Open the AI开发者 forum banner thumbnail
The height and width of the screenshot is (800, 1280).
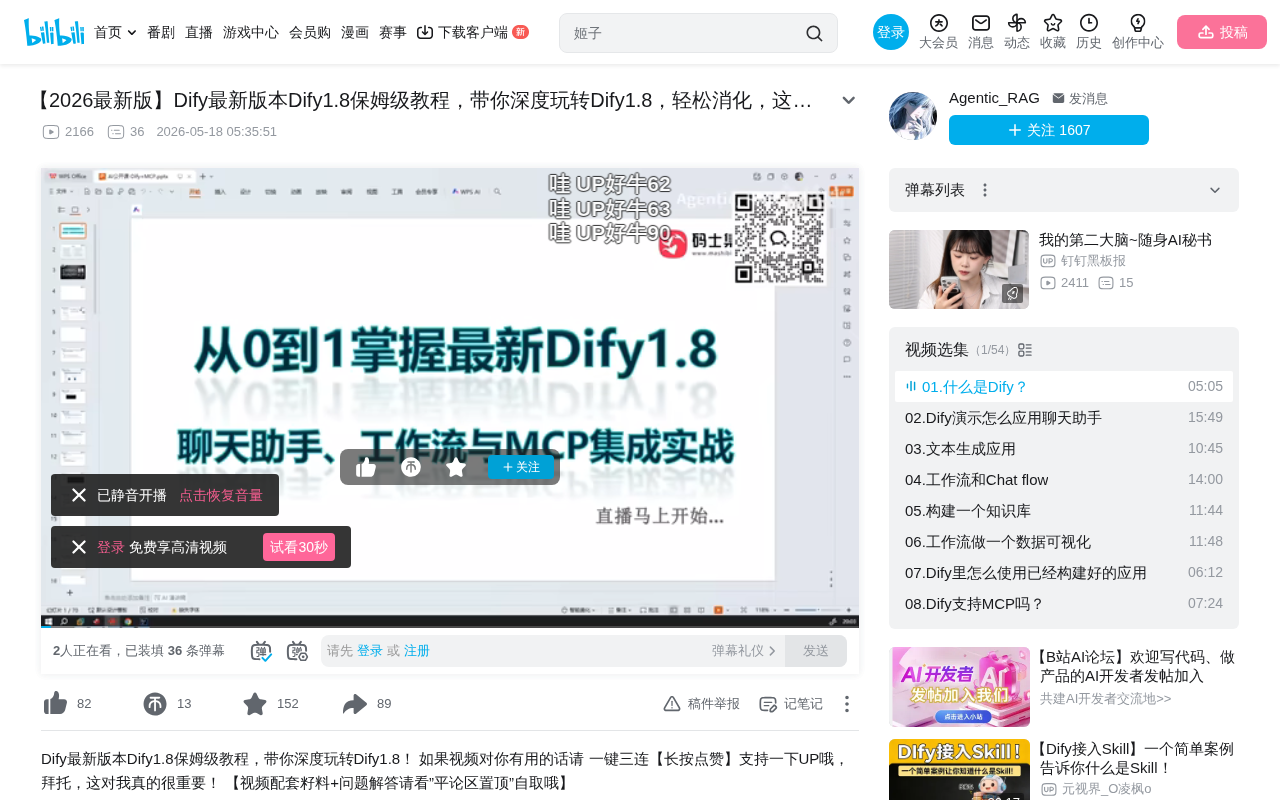pos(959,687)
